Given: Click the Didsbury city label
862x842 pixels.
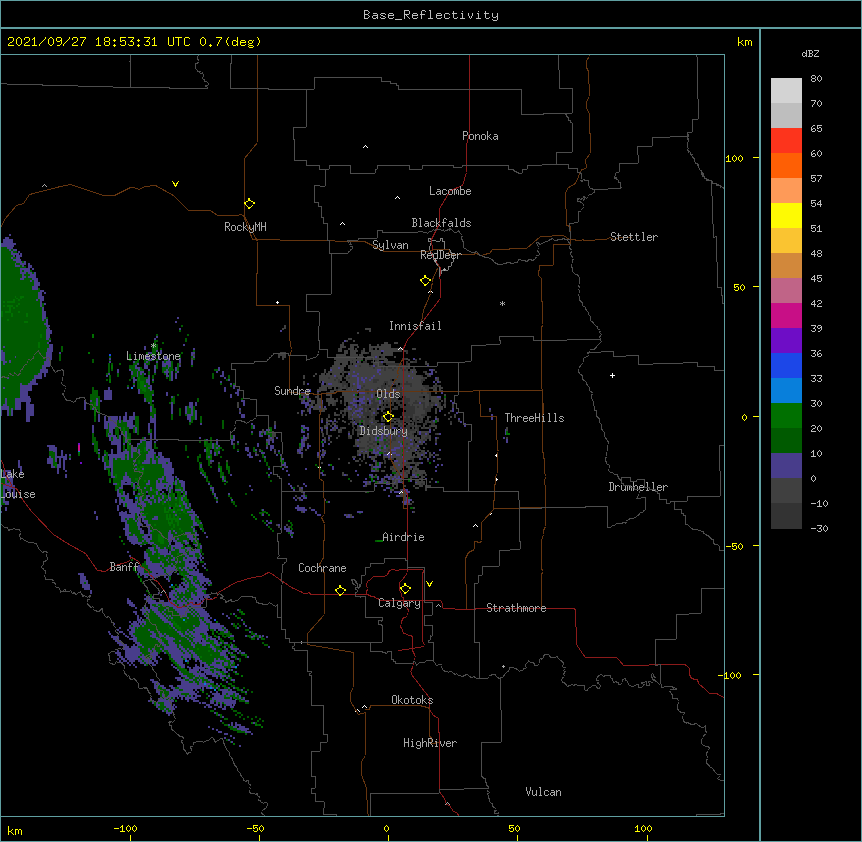Looking at the screenshot, I should pyautogui.click(x=383, y=431).
